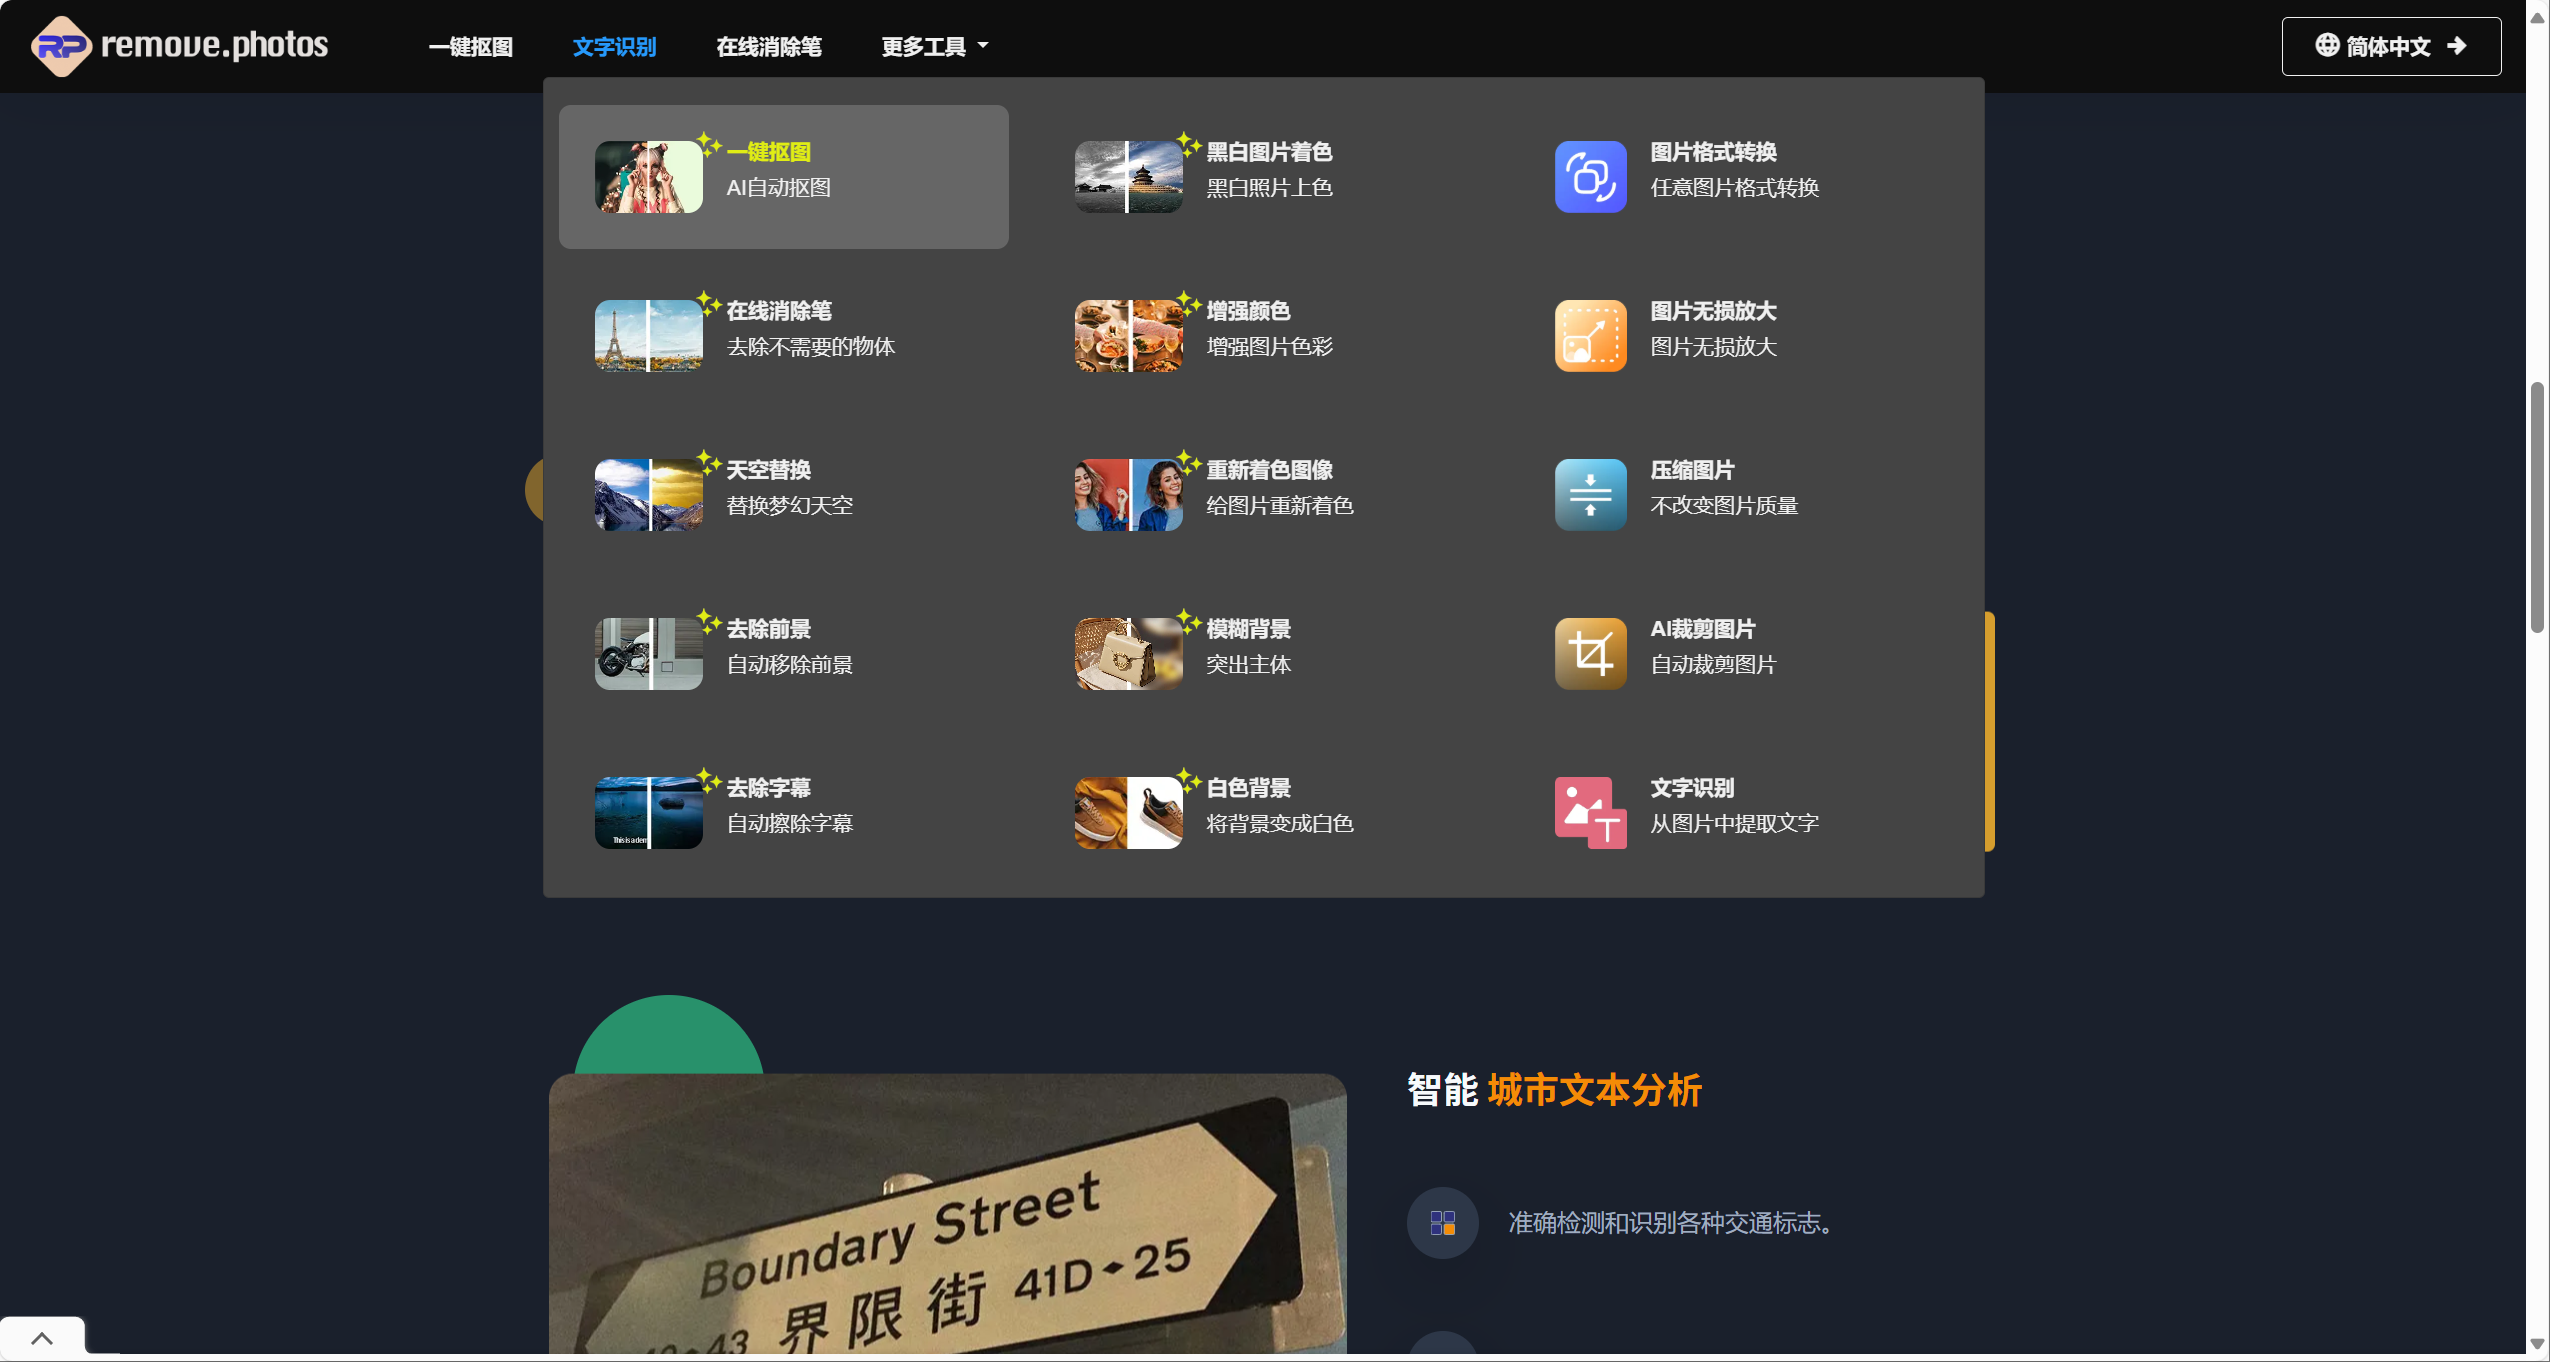Click the 自动裁剪图片 description text
The image size is (2550, 1362).
(1713, 665)
